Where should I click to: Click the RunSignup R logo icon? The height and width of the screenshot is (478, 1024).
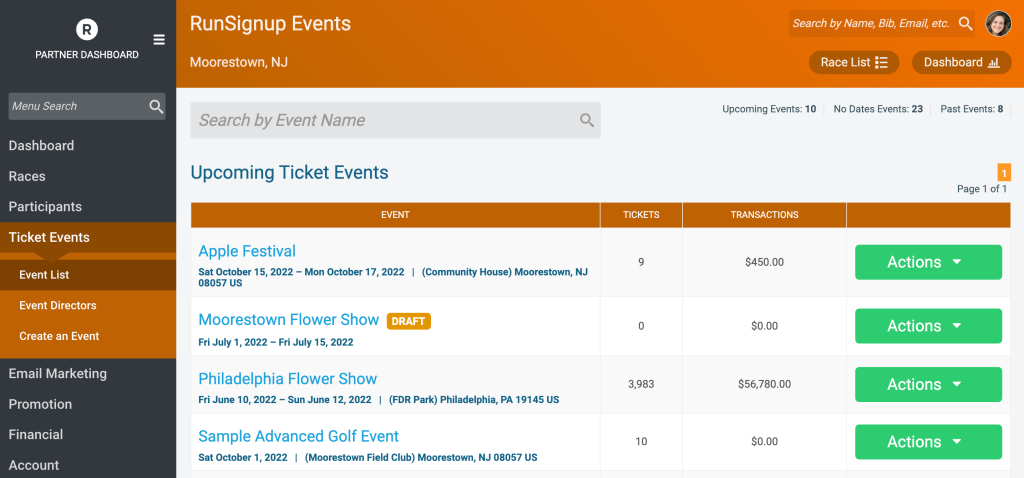point(87,29)
